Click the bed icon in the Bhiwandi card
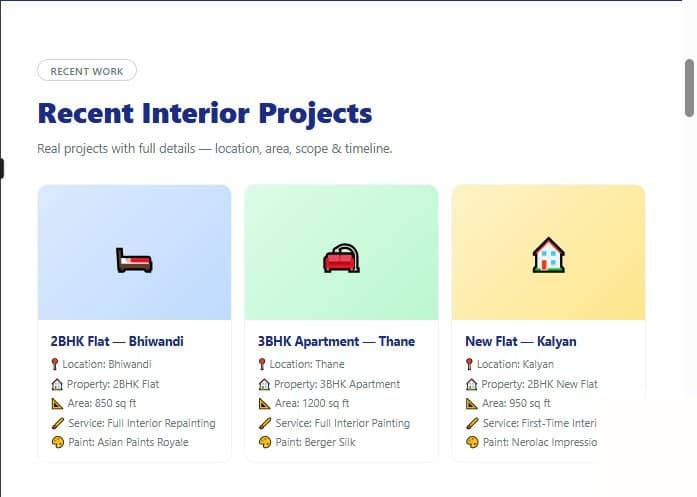This screenshot has width=697, height=497. pos(134,260)
